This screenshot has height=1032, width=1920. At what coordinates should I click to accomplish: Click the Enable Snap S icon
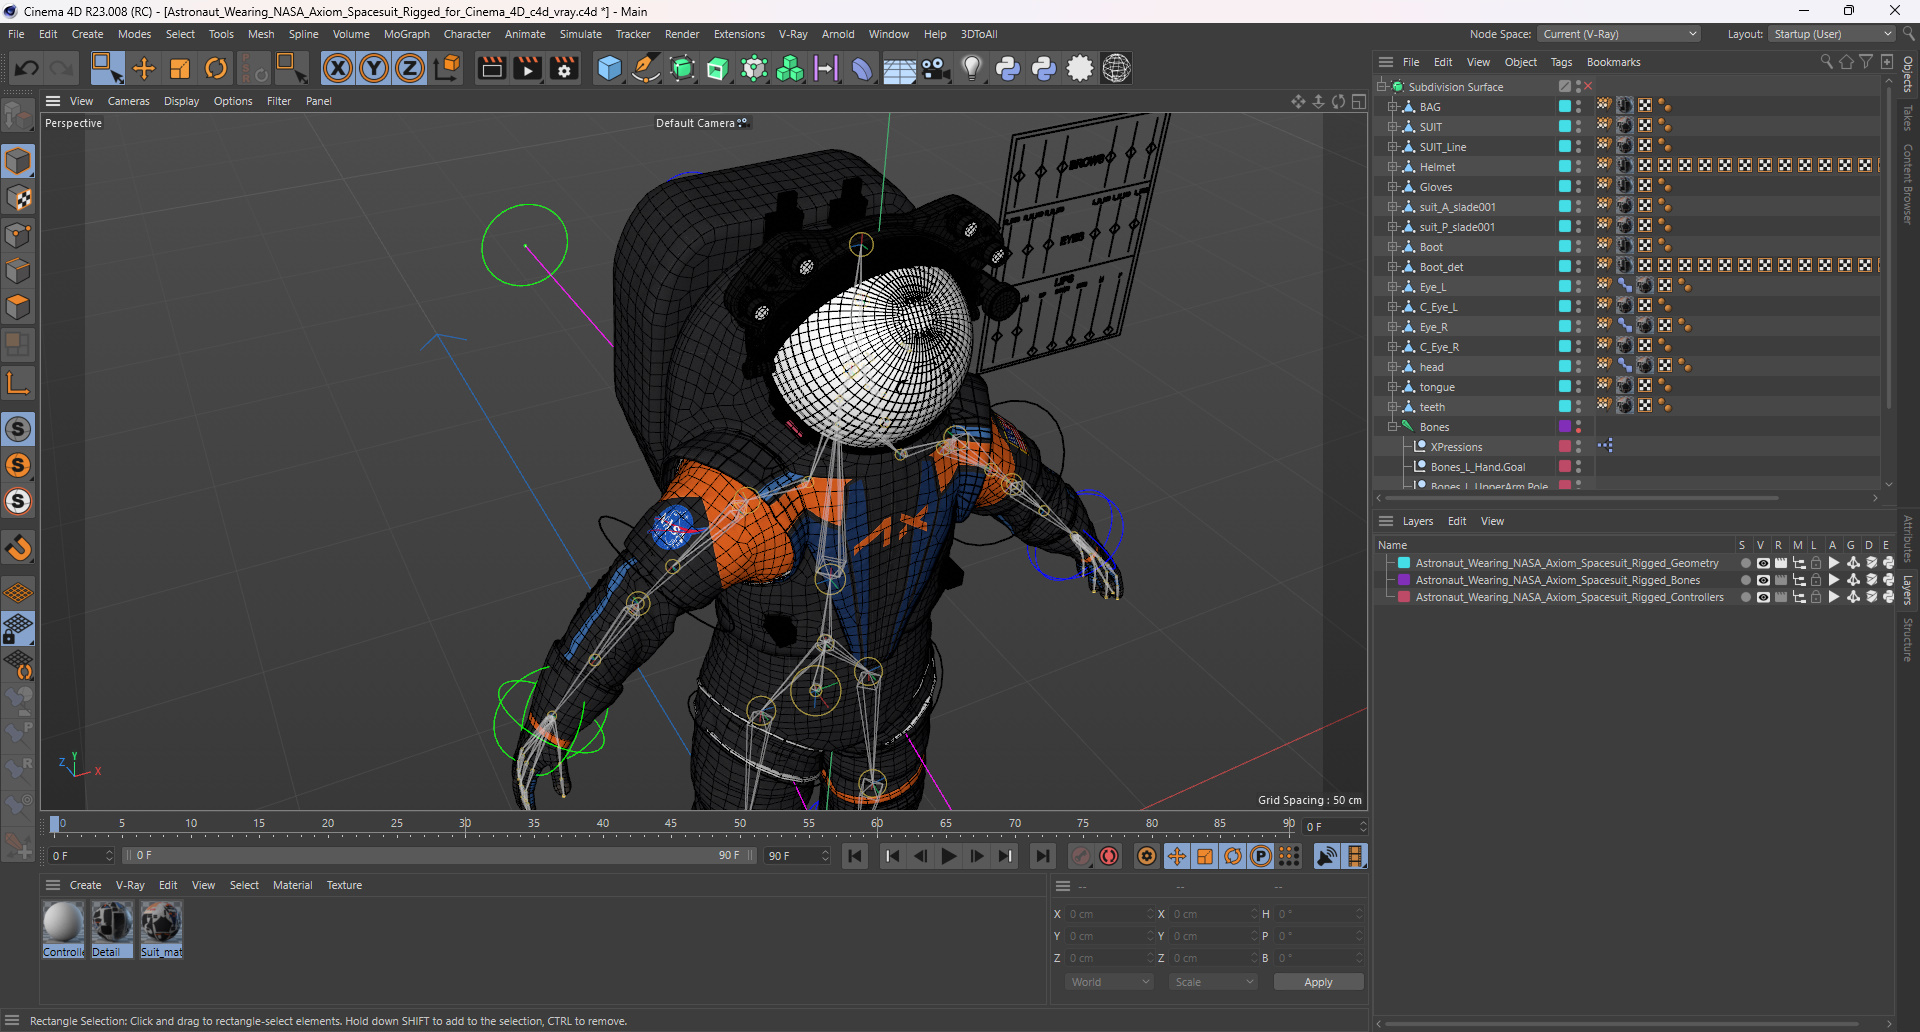[18, 429]
